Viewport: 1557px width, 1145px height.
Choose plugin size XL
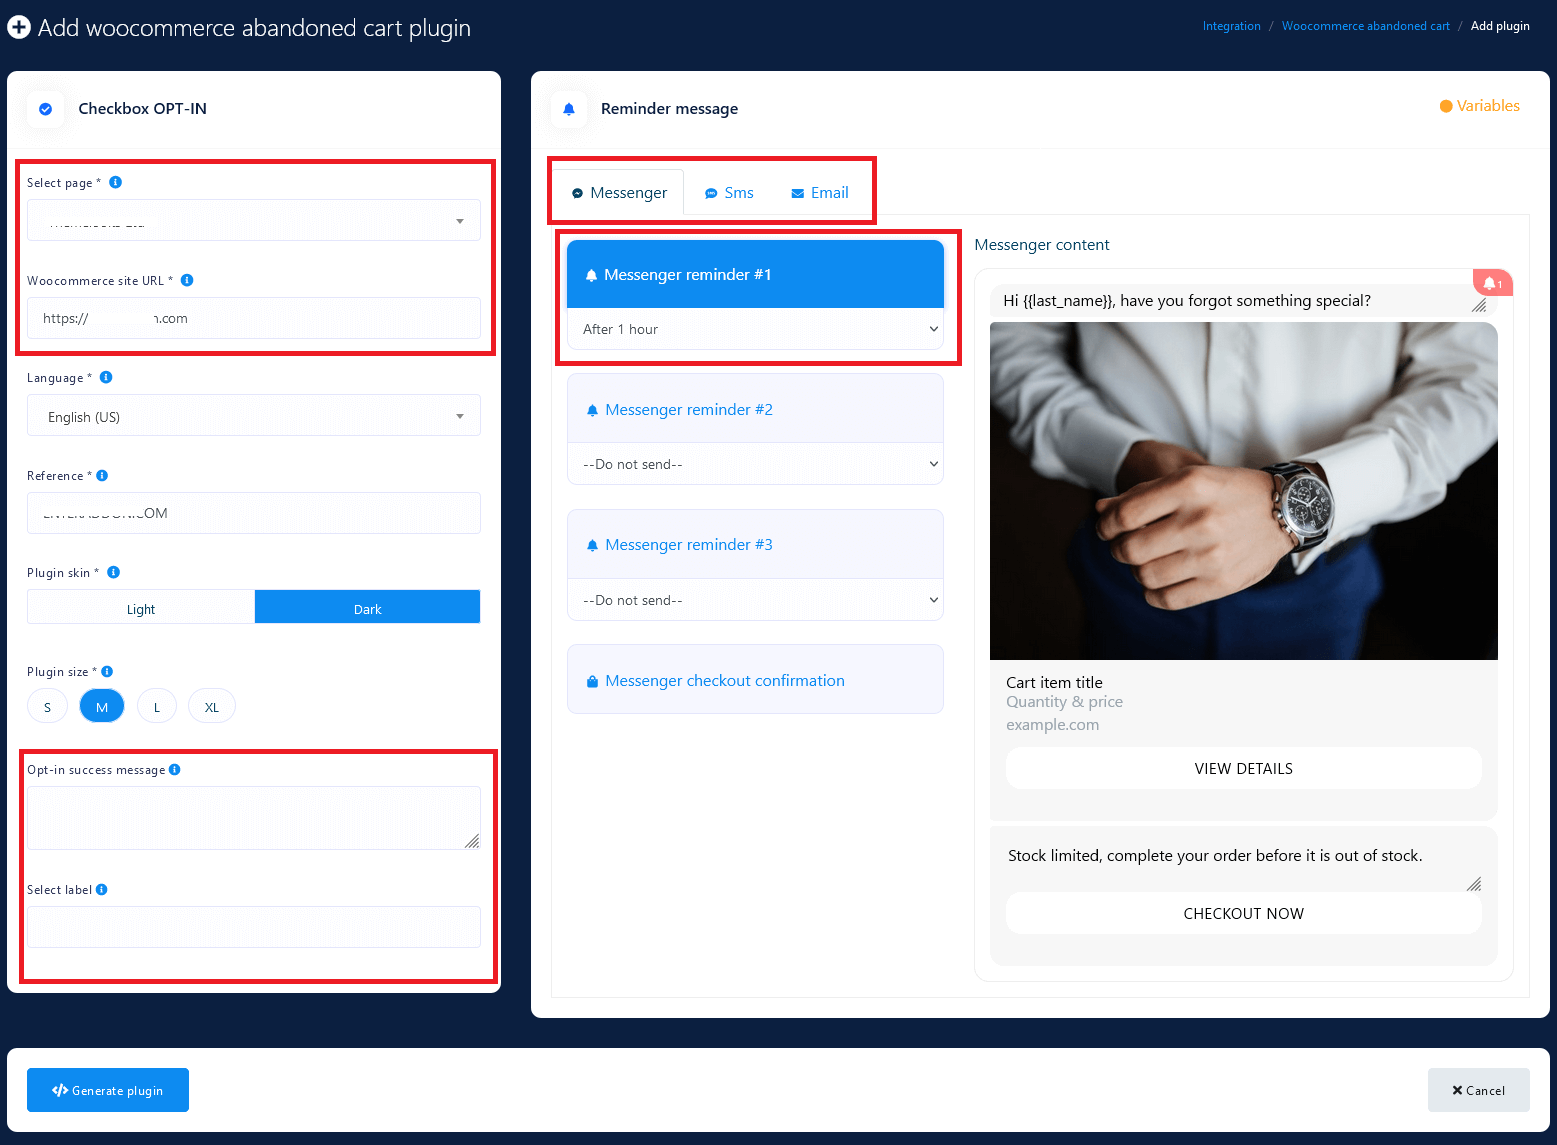pyautogui.click(x=212, y=707)
